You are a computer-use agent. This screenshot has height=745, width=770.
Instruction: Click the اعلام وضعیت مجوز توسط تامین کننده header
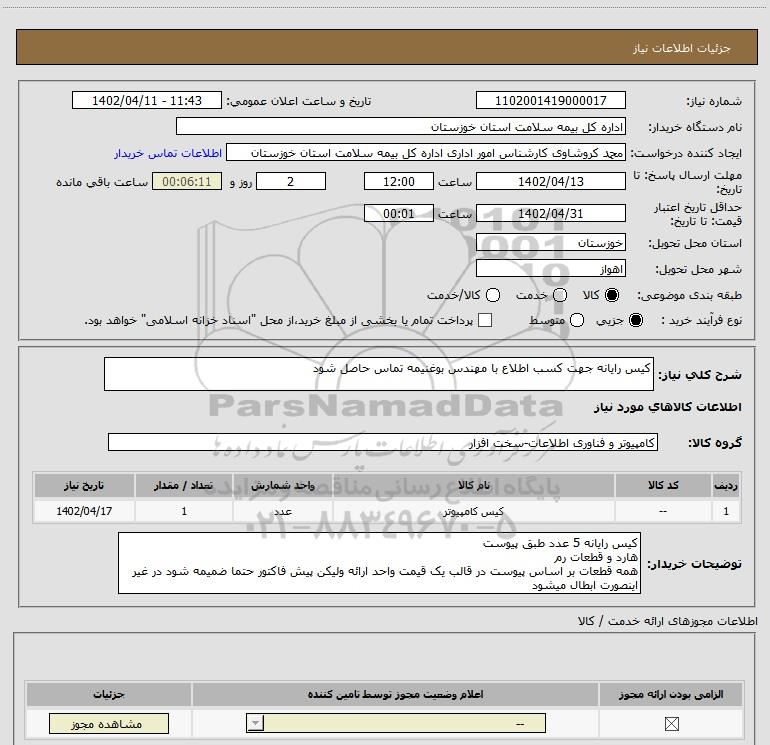395,695
